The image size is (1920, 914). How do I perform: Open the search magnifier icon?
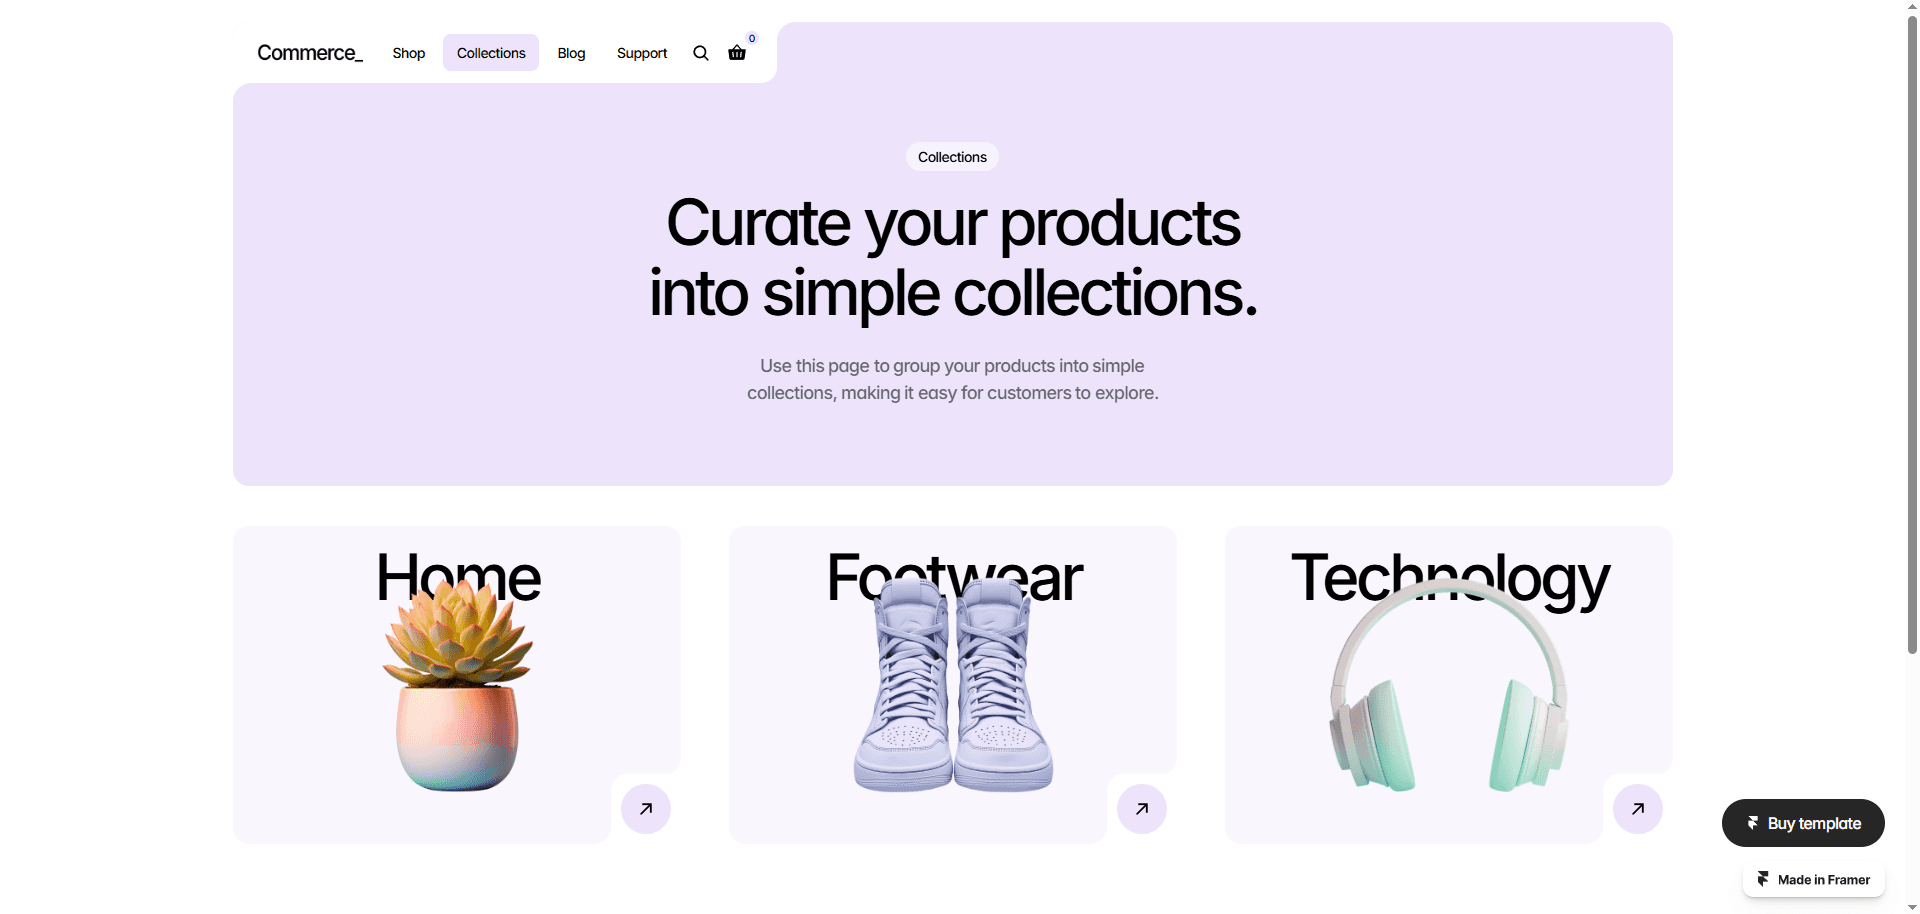[701, 53]
